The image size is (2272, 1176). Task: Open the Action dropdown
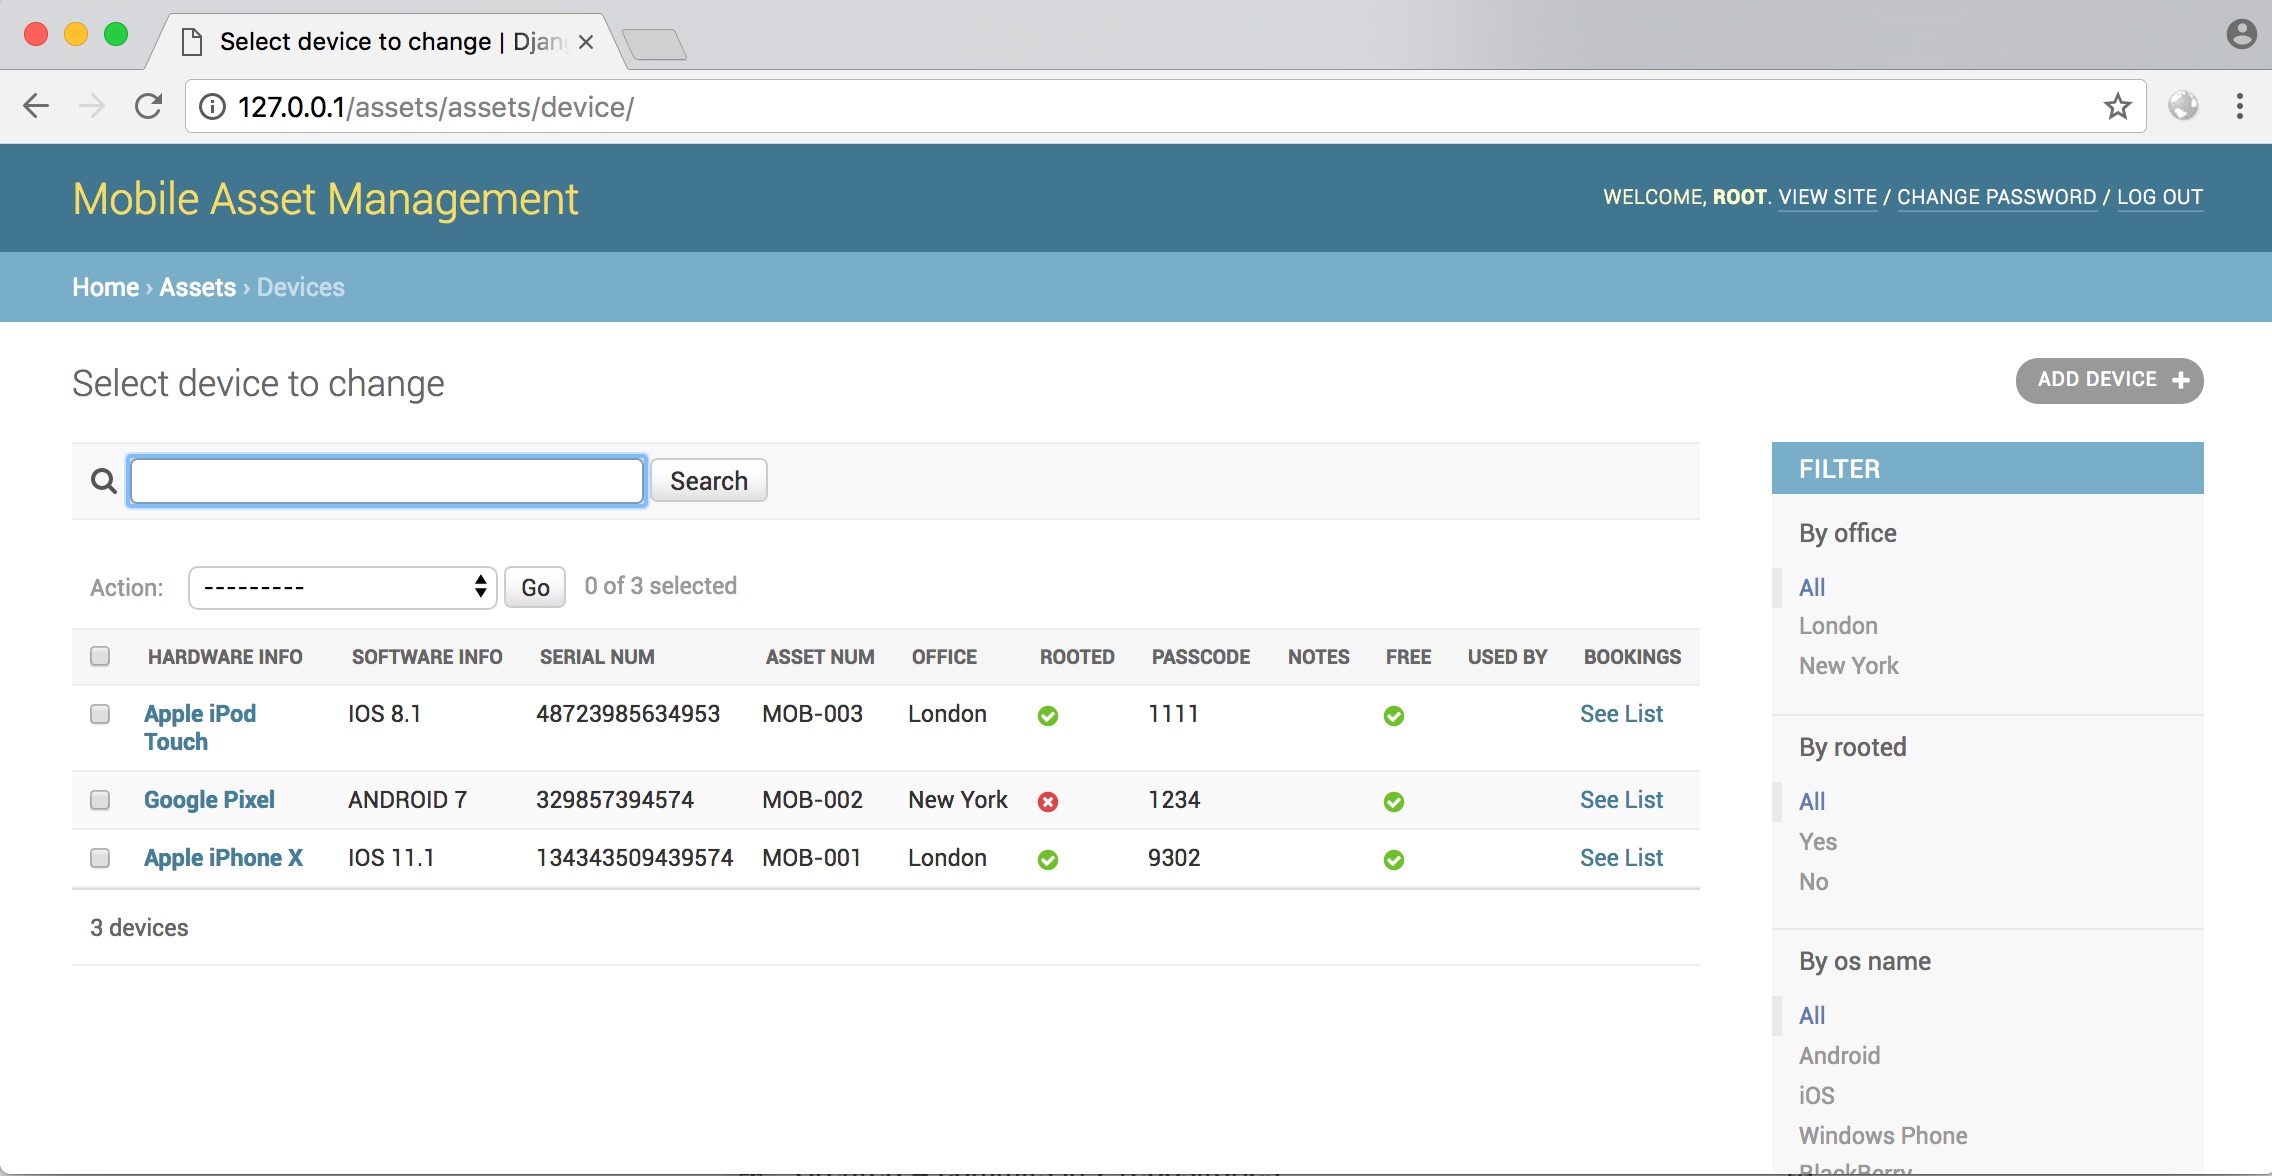(343, 587)
